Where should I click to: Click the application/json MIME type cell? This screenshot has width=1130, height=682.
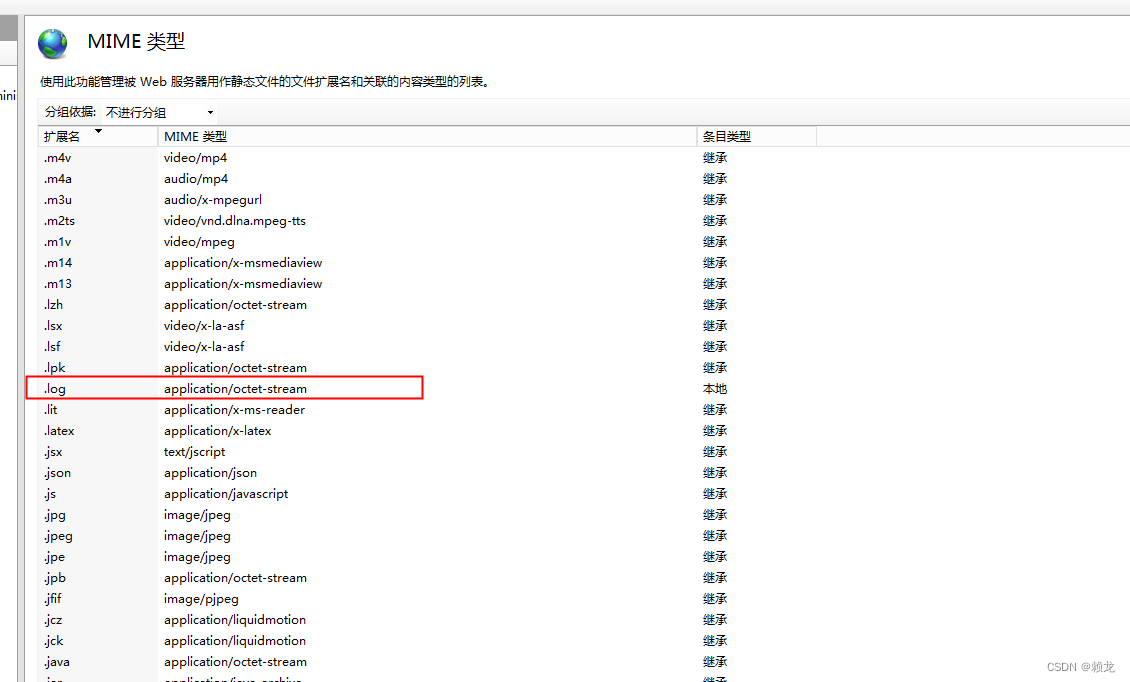click(210, 473)
